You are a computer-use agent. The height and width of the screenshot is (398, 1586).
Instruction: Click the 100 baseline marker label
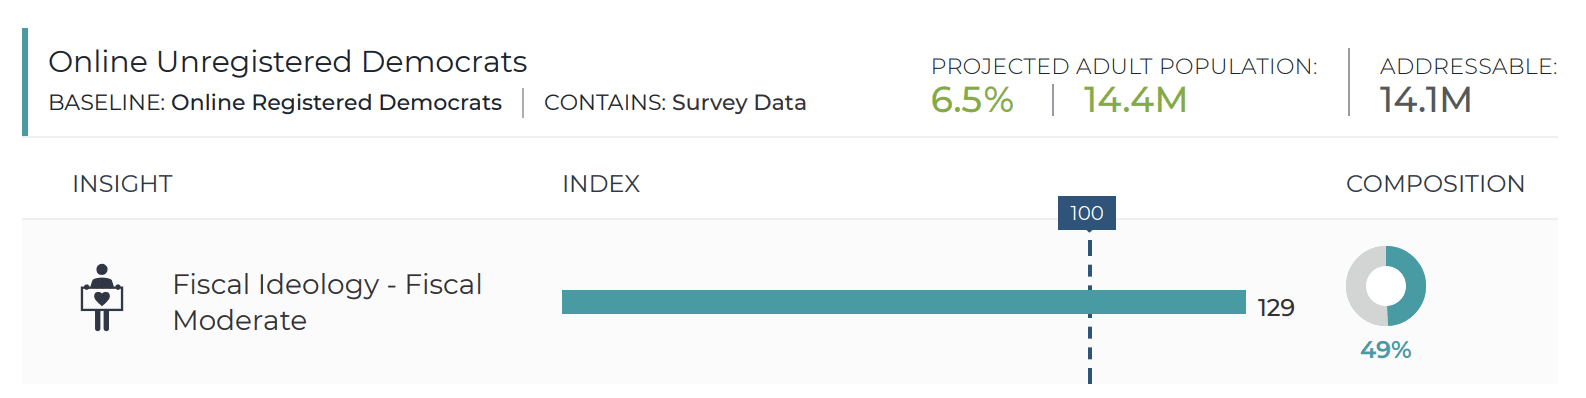pyautogui.click(x=1087, y=213)
